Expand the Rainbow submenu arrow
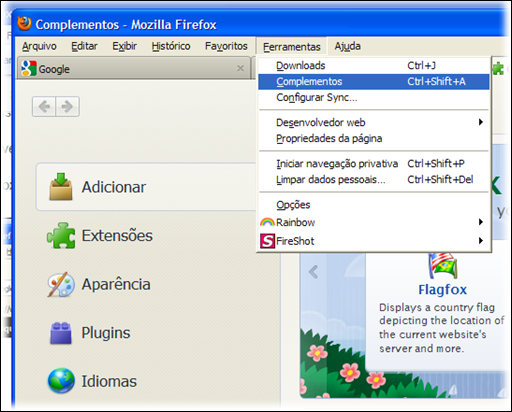 [x=481, y=222]
